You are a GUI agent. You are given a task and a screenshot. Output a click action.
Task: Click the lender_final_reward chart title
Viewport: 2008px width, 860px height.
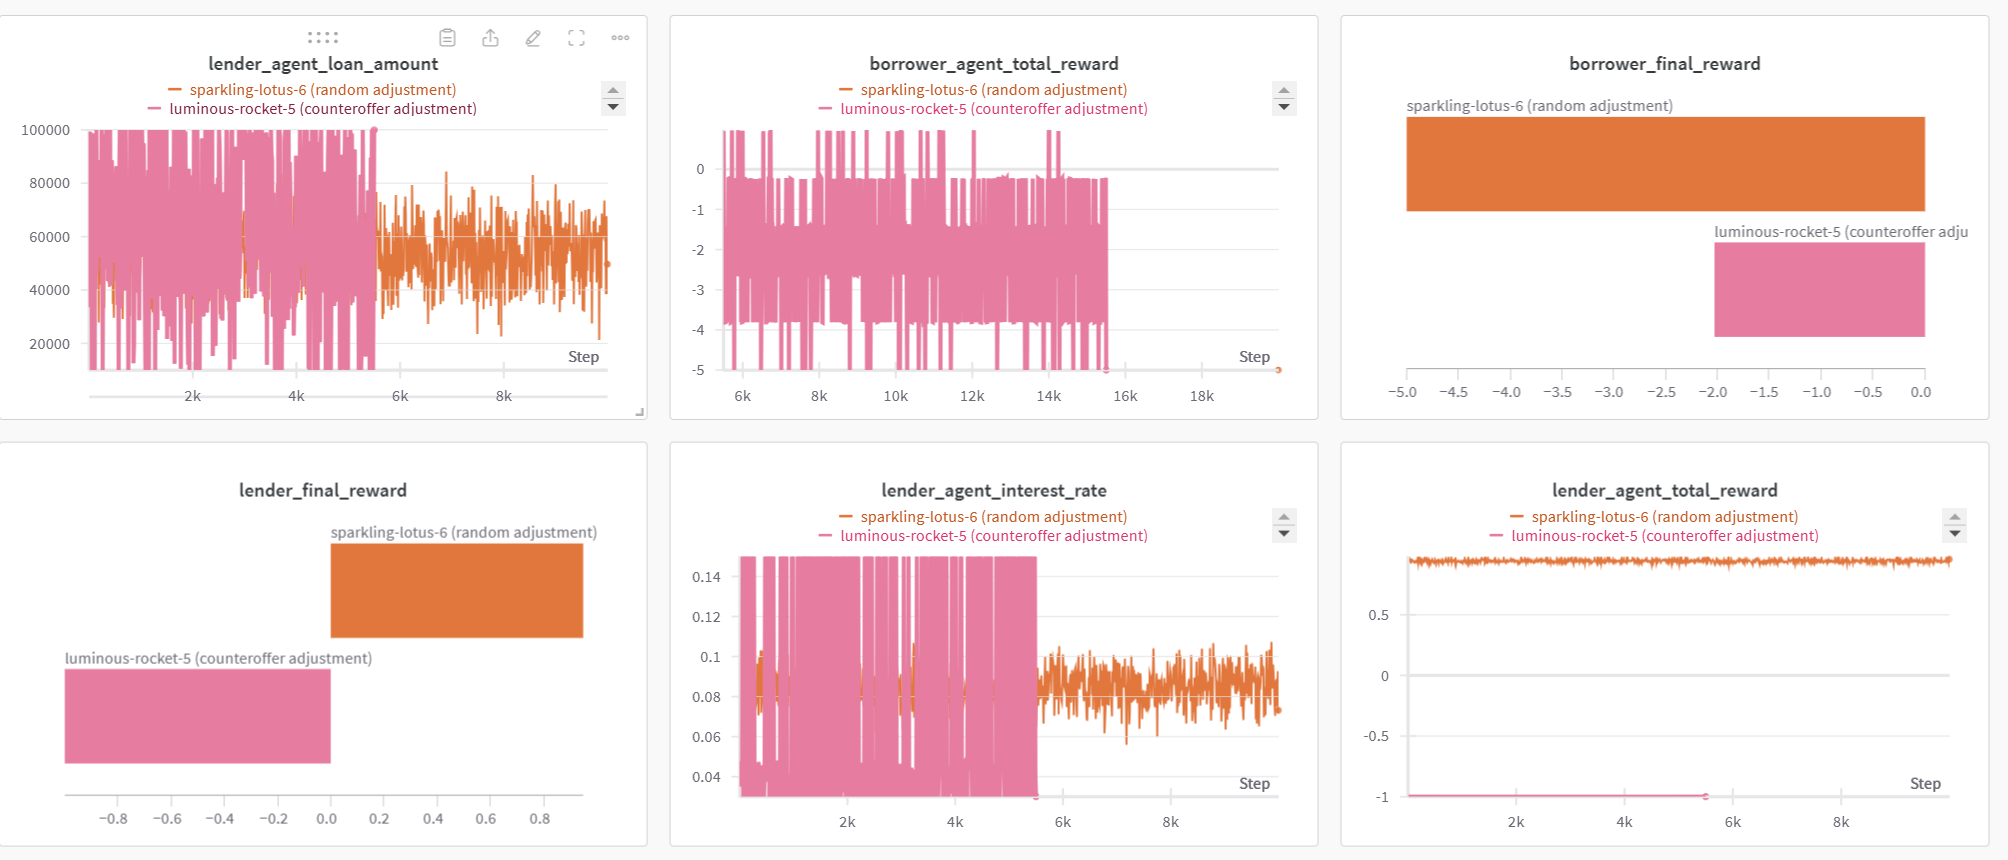(323, 491)
